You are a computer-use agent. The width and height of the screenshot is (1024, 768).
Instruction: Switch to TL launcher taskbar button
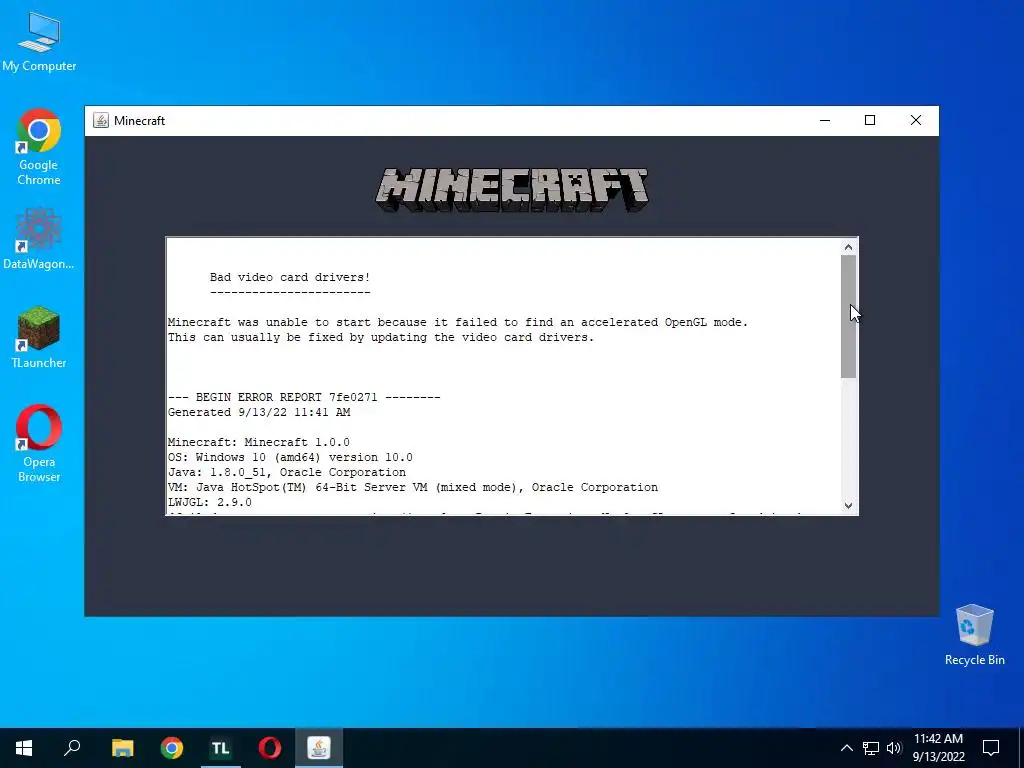pyautogui.click(x=221, y=748)
